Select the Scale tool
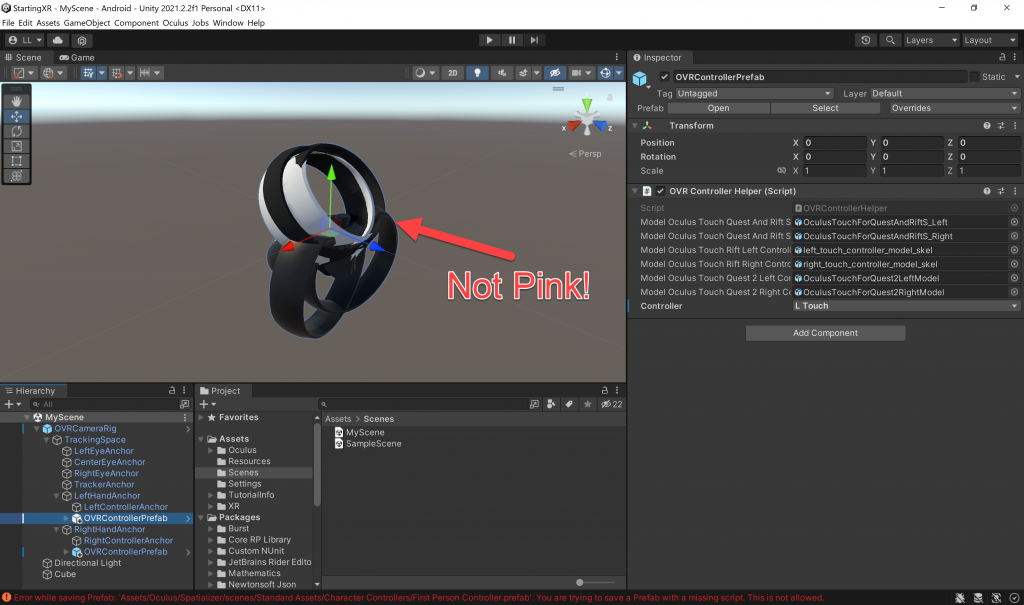This screenshot has width=1024, height=605. point(16,146)
